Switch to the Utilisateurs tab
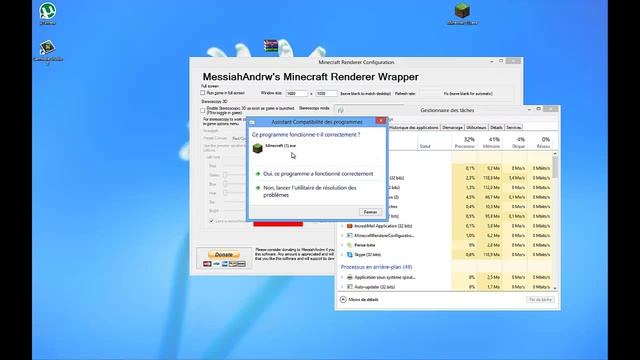The width and height of the screenshot is (640, 360). [x=476, y=128]
